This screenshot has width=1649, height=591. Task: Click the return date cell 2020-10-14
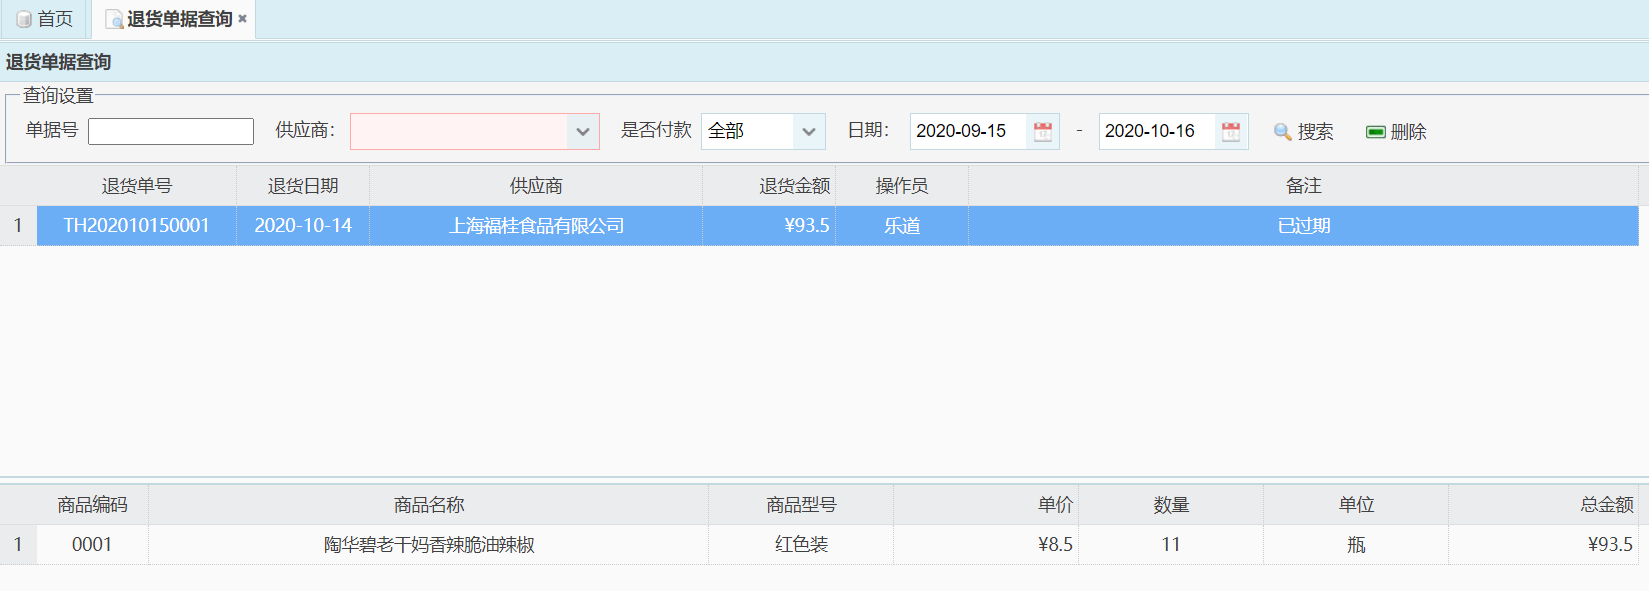point(303,226)
